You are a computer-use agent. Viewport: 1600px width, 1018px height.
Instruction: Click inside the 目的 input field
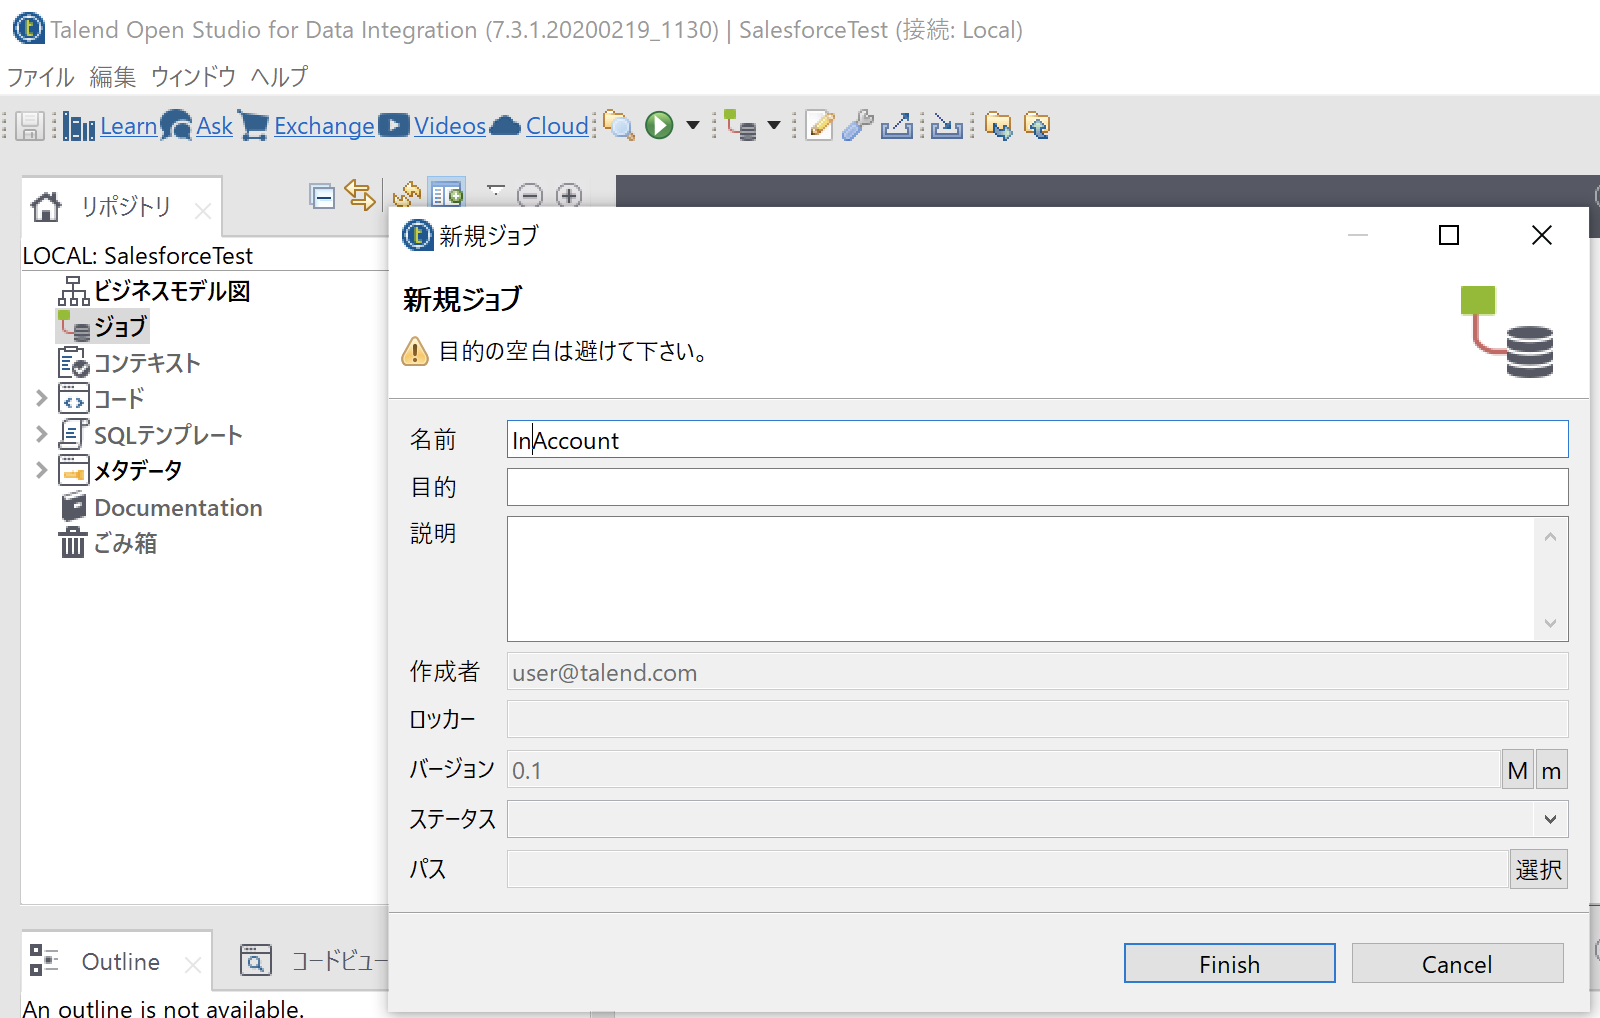coord(1000,487)
